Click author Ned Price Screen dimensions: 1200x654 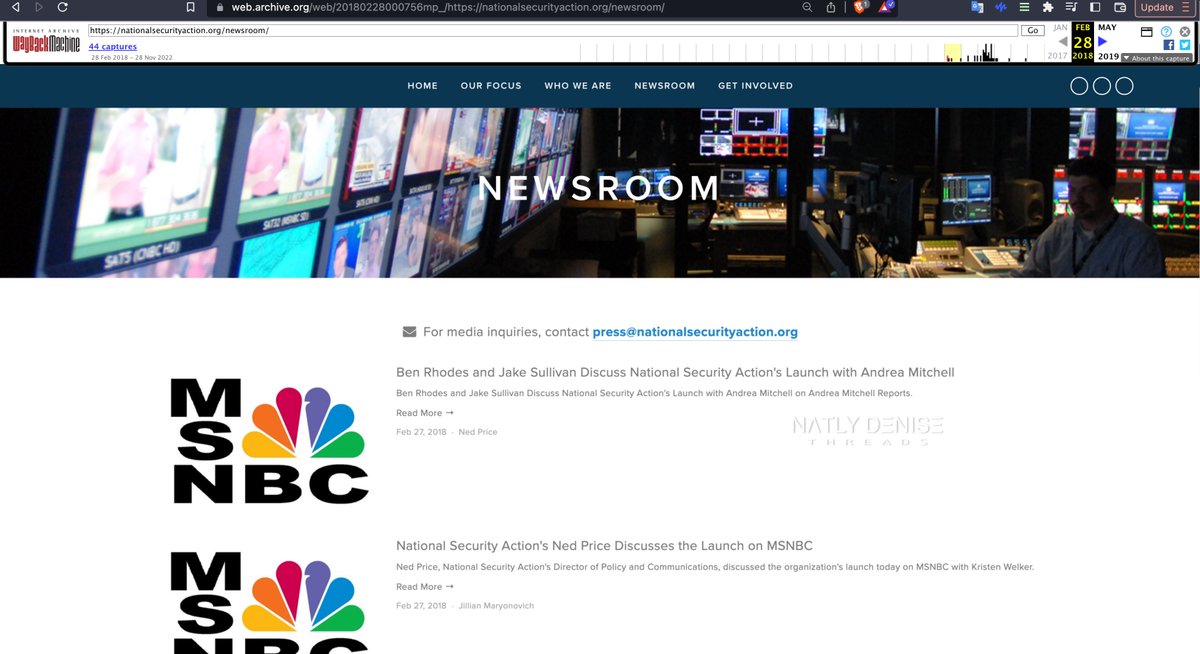point(478,432)
